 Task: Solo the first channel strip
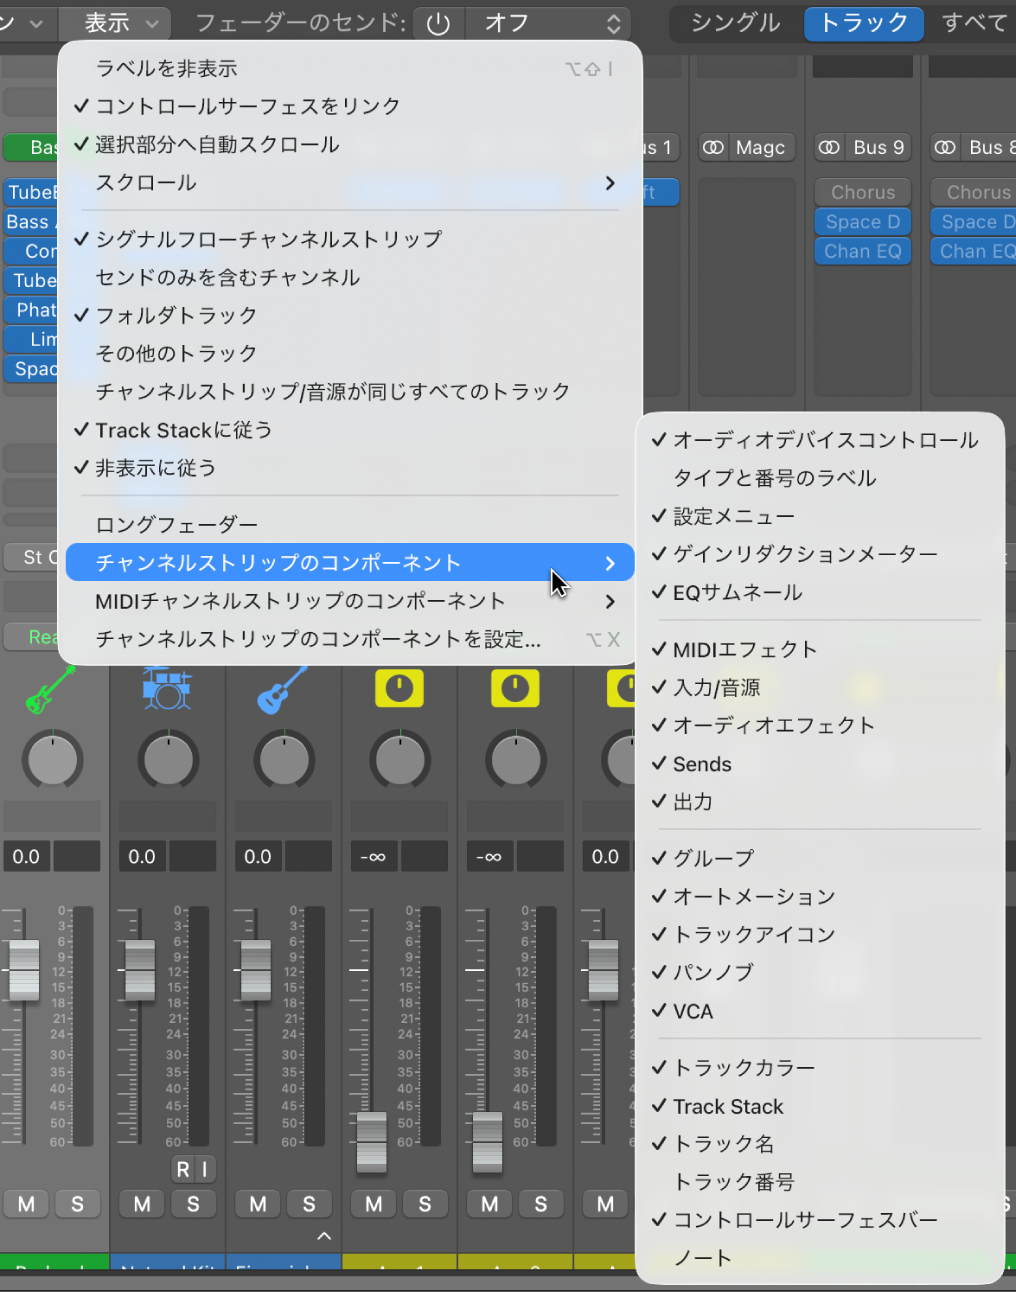[77, 1204]
